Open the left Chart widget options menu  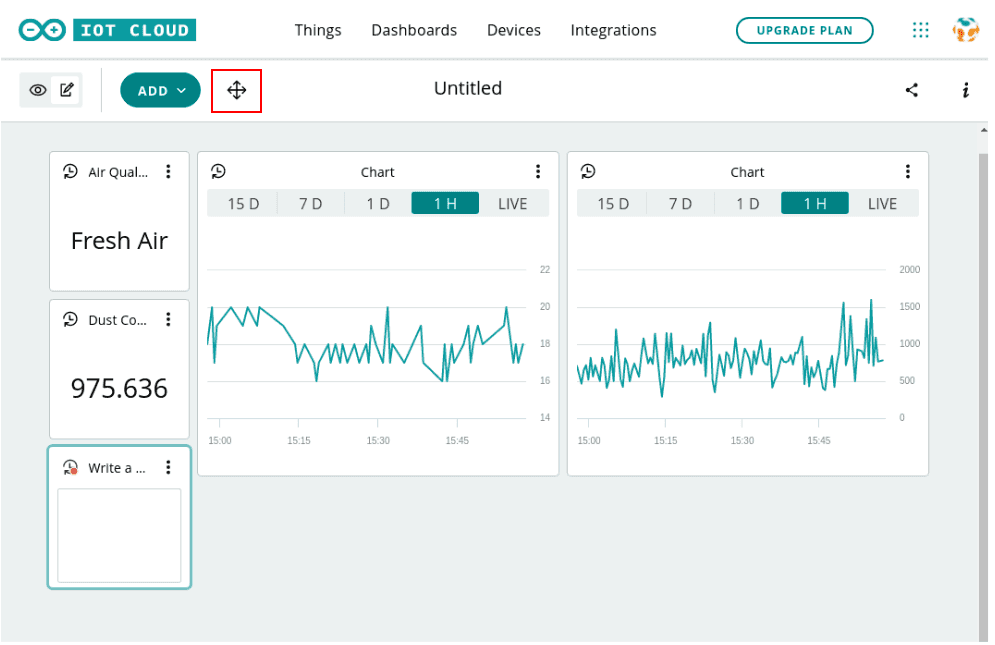(538, 172)
